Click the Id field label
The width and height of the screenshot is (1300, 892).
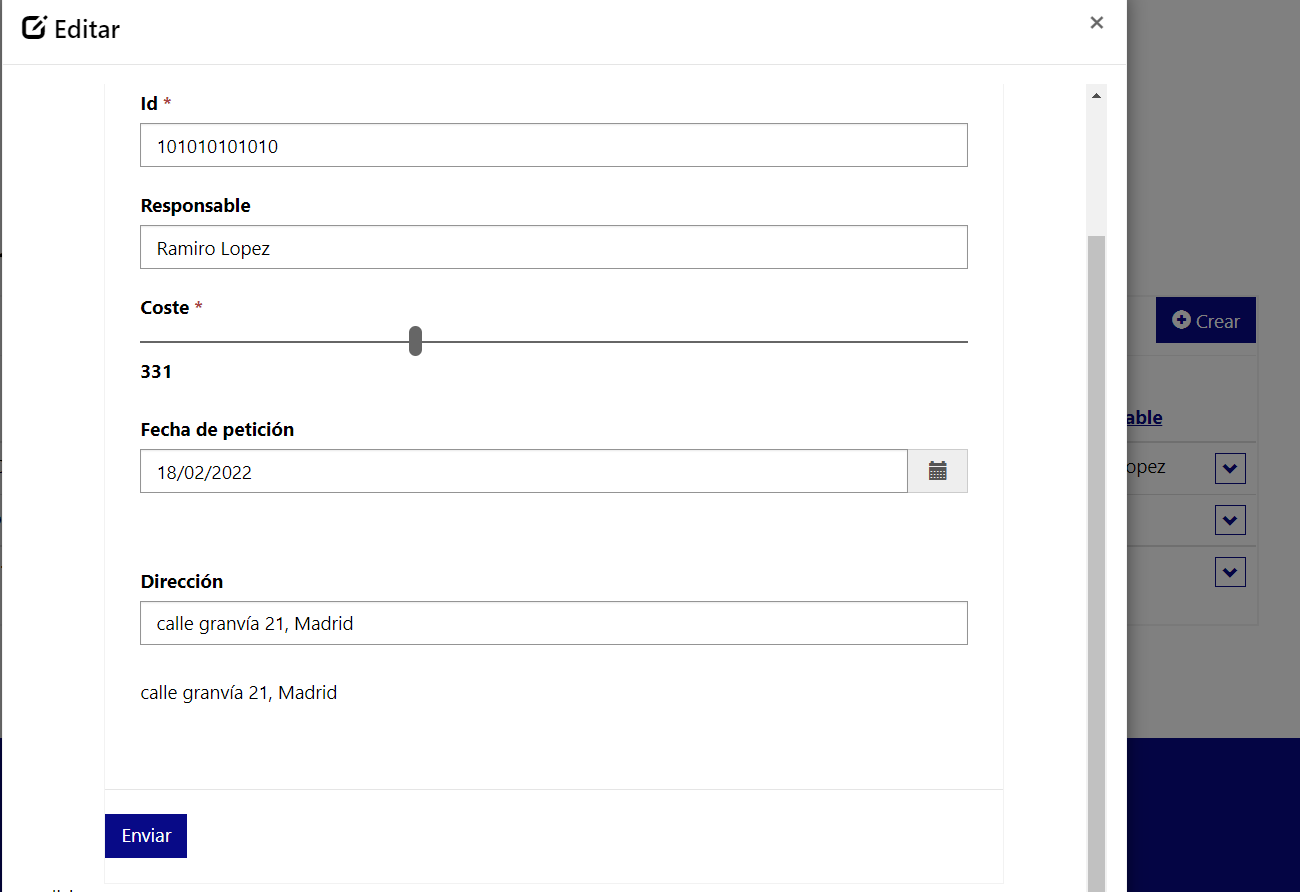[149, 103]
